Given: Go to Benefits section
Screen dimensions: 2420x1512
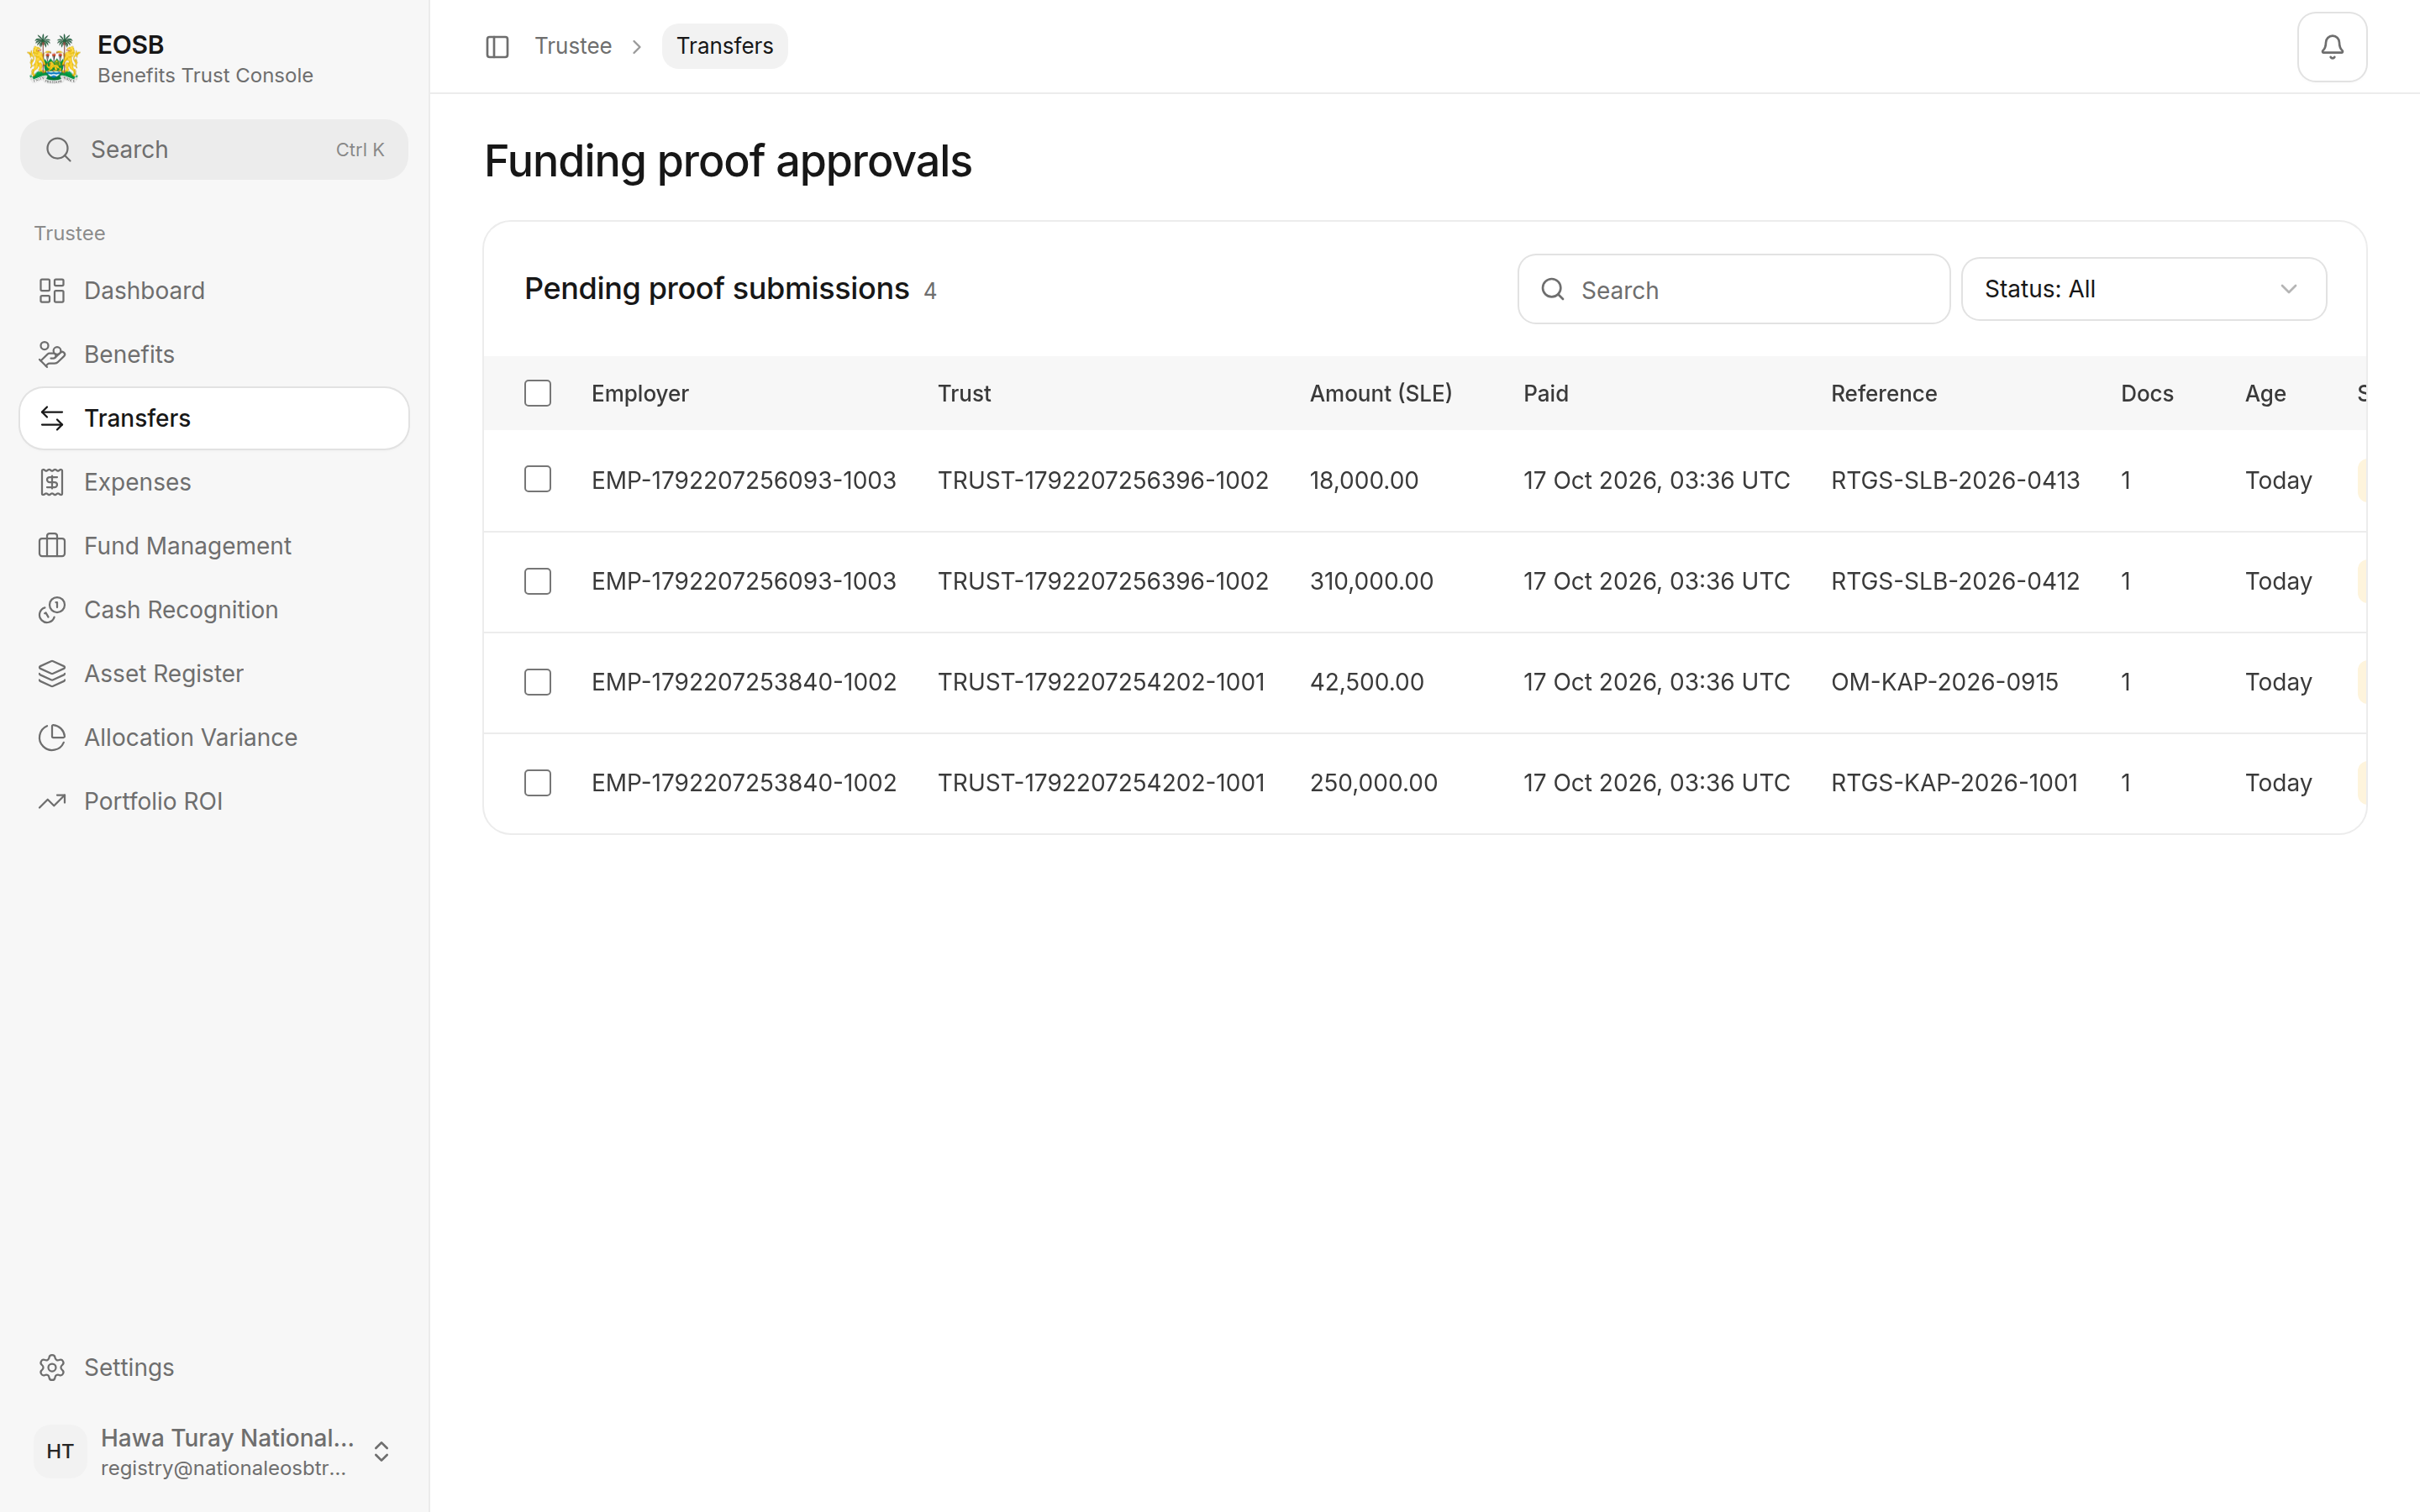Looking at the screenshot, I should pyautogui.click(x=214, y=354).
